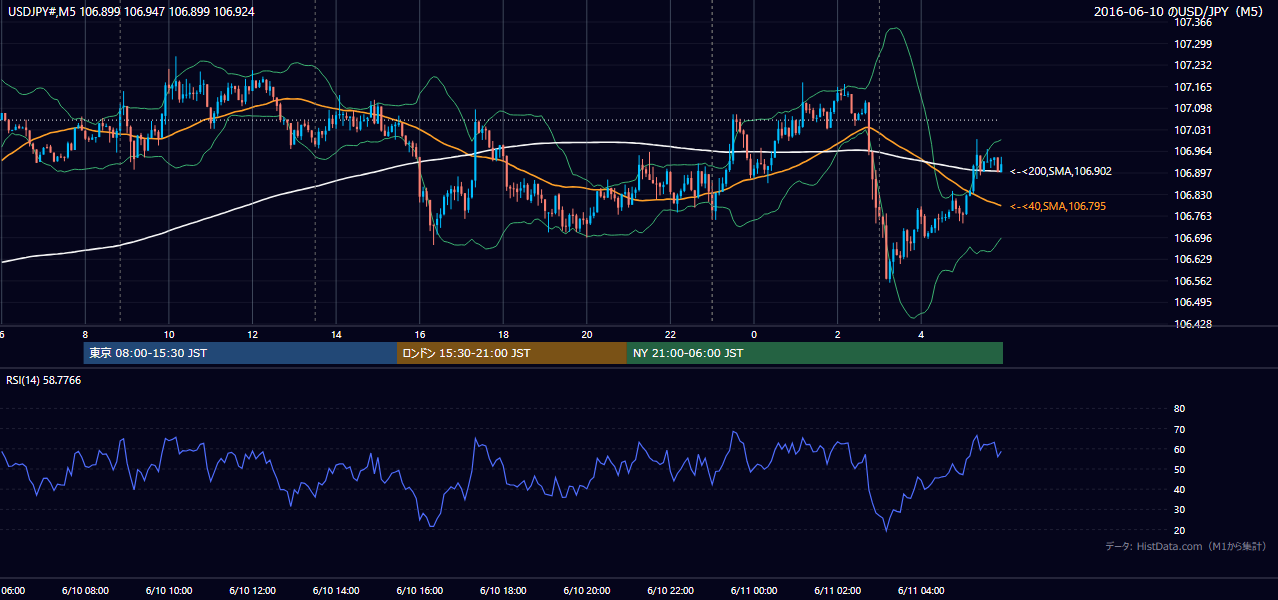Click the RSI(14) 58.7766 indicator label
Viewport: 1278px width, 600px height.
tap(44, 380)
